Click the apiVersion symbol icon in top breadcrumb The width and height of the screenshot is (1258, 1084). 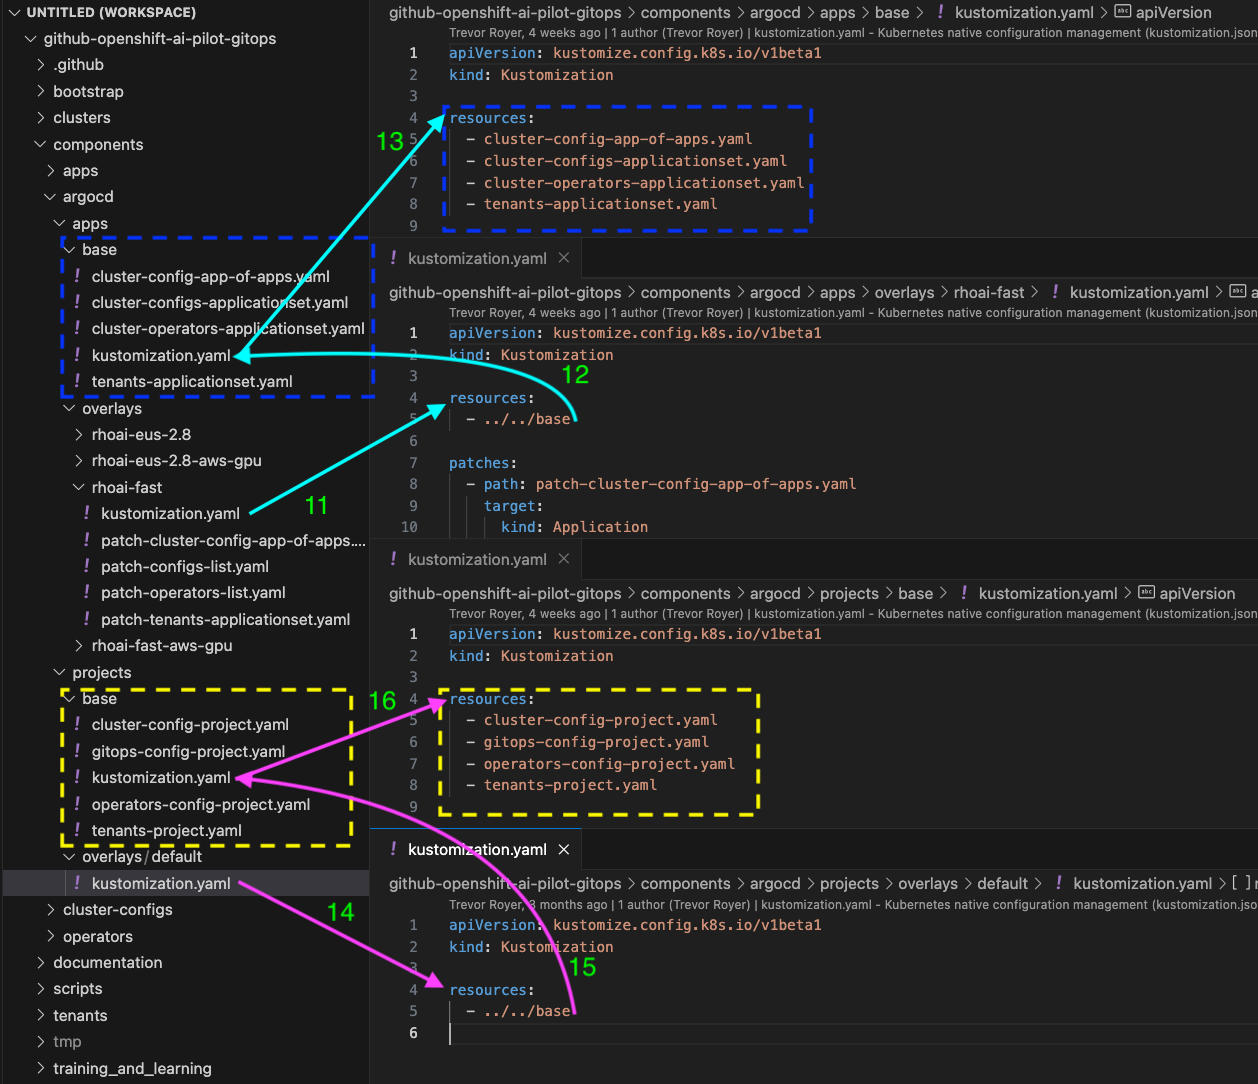pos(1122,12)
